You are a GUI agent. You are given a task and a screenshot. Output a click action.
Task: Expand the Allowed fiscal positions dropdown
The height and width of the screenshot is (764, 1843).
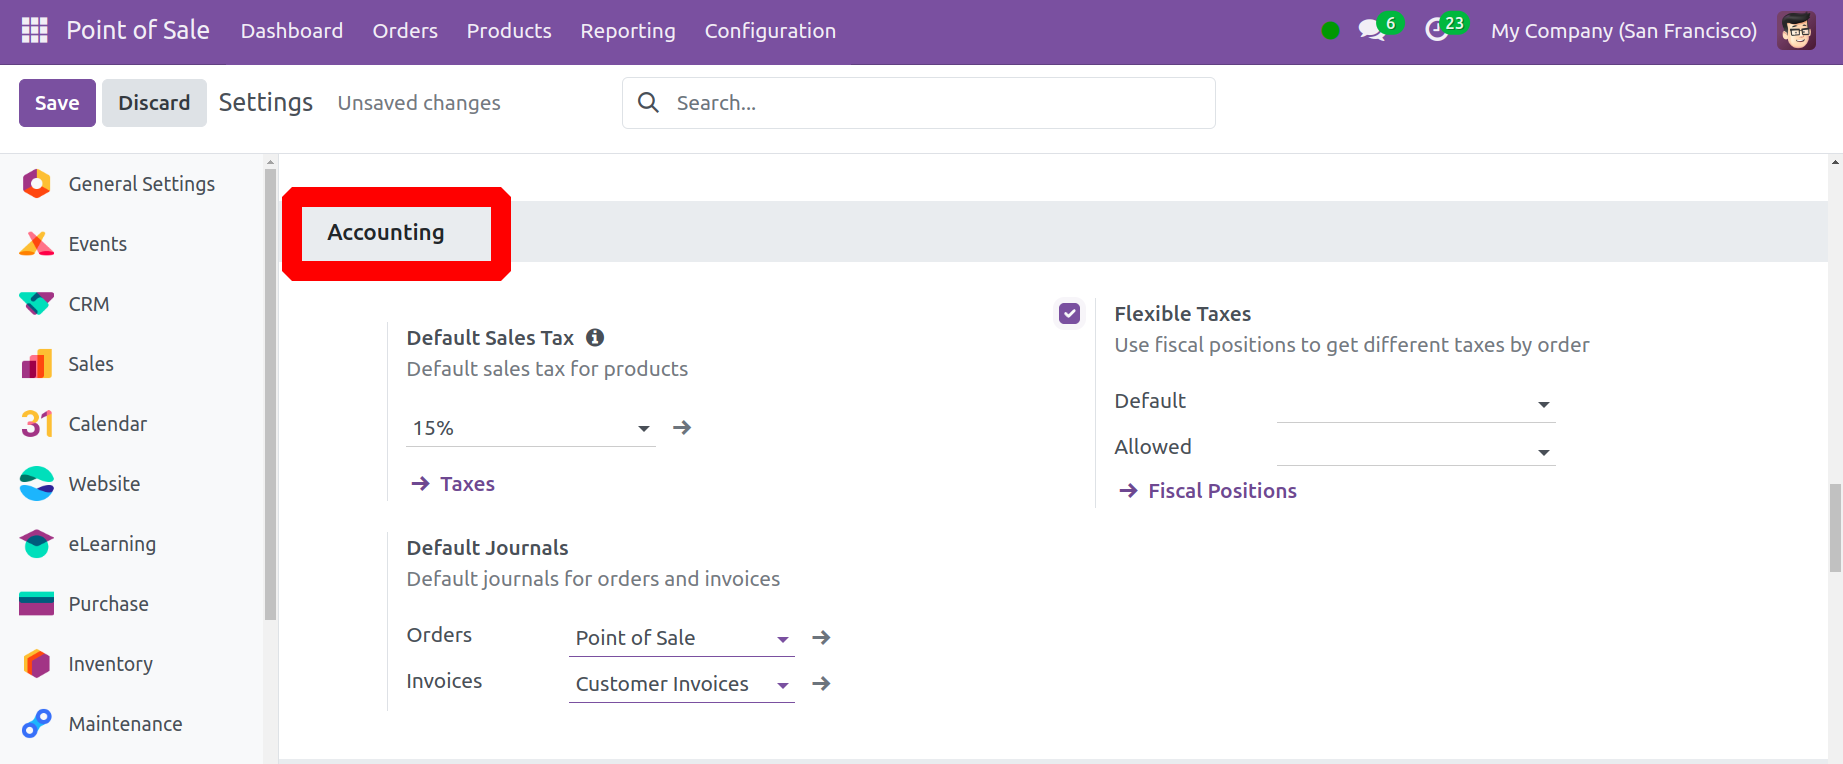pyautogui.click(x=1543, y=453)
